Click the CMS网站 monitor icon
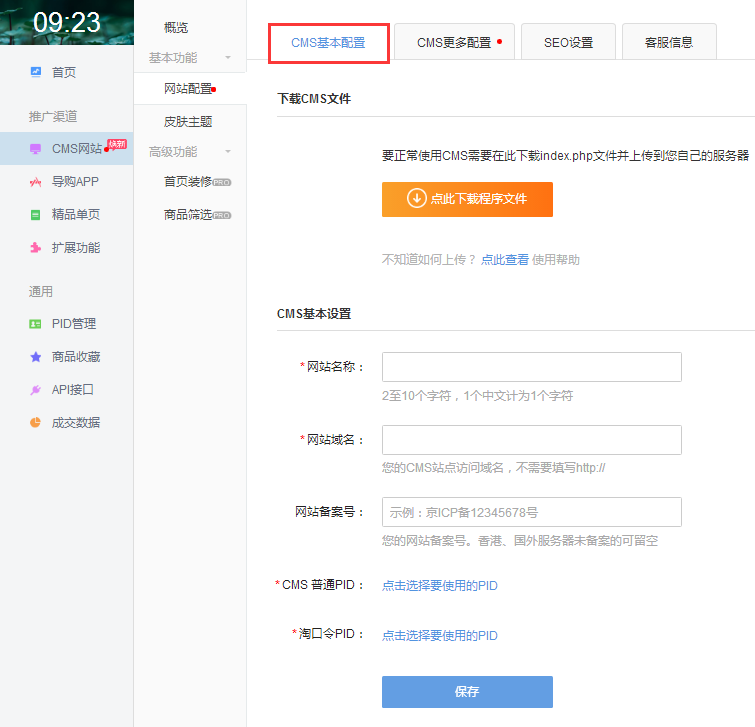Viewport: 755px width, 727px height. [36, 149]
